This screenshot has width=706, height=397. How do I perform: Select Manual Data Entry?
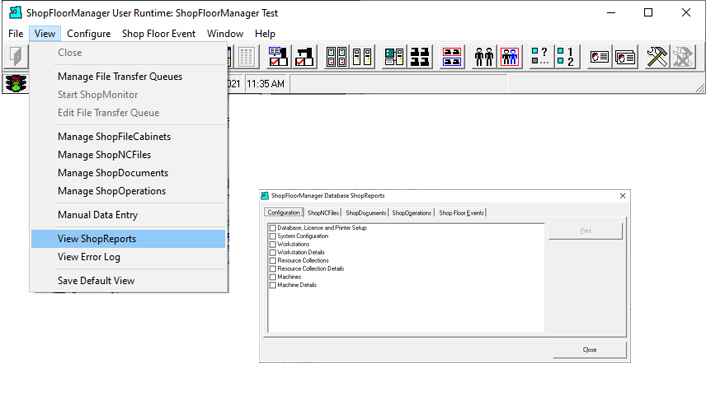(128, 215)
